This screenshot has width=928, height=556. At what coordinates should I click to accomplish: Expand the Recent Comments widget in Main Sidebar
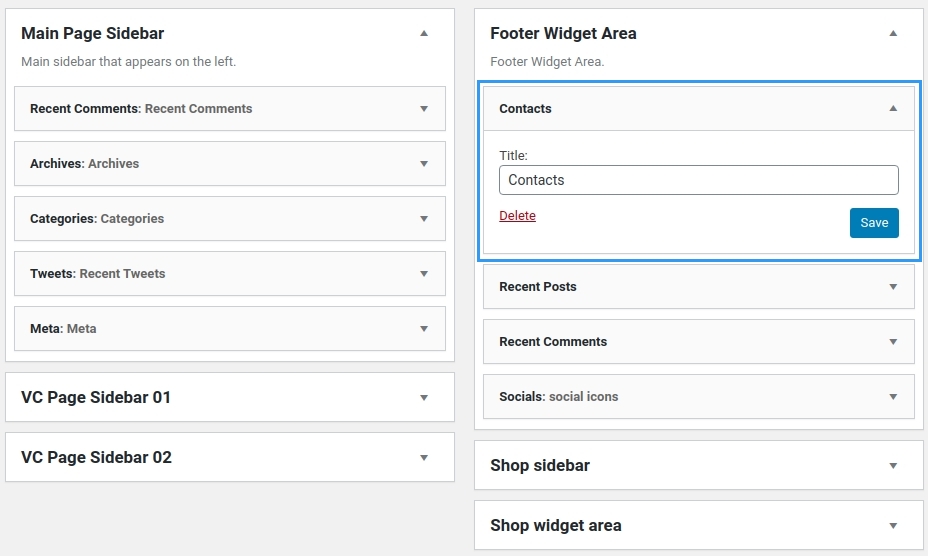[424, 109]
